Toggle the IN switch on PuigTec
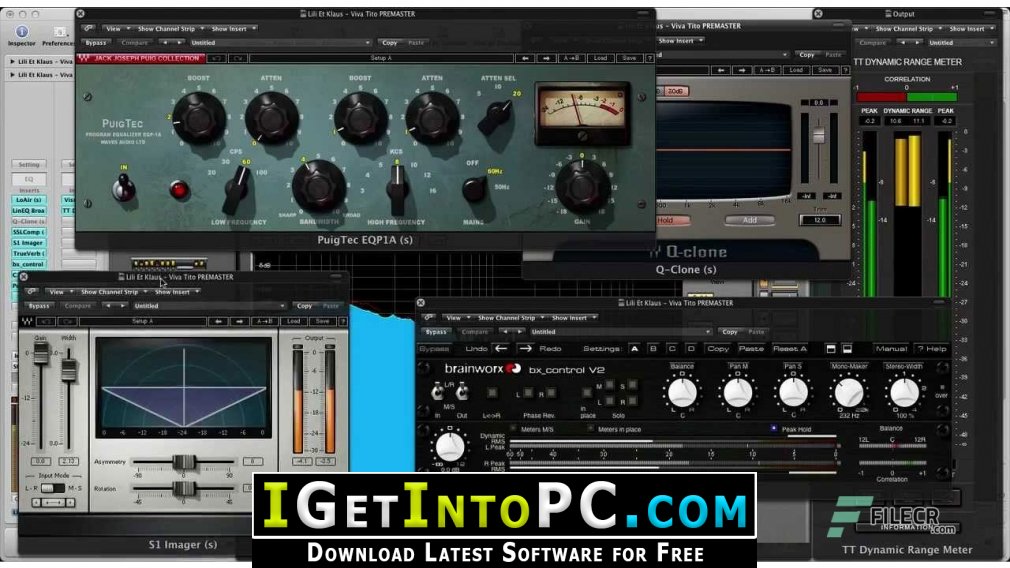Image resolution: width=1010 pixels, height=568 pixels. (123, 188)
